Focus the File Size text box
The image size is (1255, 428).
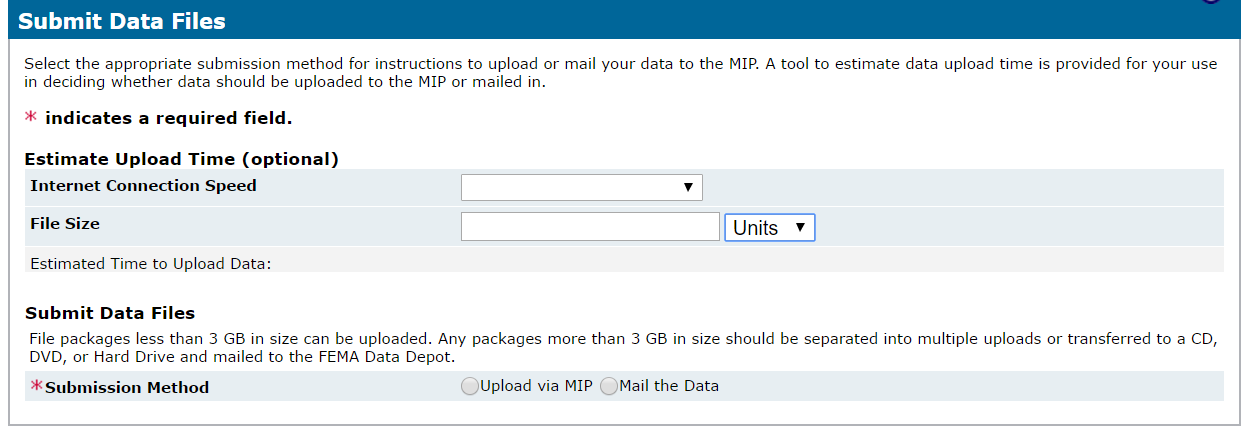[590, 227]
